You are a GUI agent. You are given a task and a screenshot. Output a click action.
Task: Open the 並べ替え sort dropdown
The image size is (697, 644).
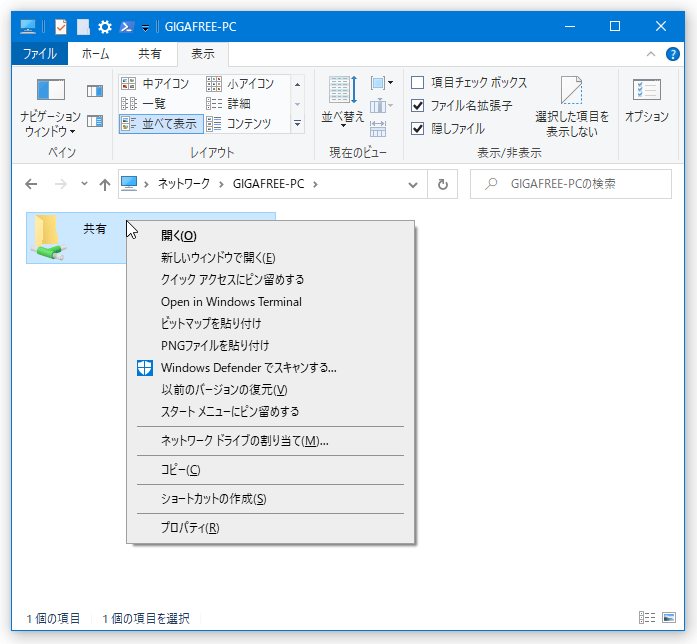point(343,102)
